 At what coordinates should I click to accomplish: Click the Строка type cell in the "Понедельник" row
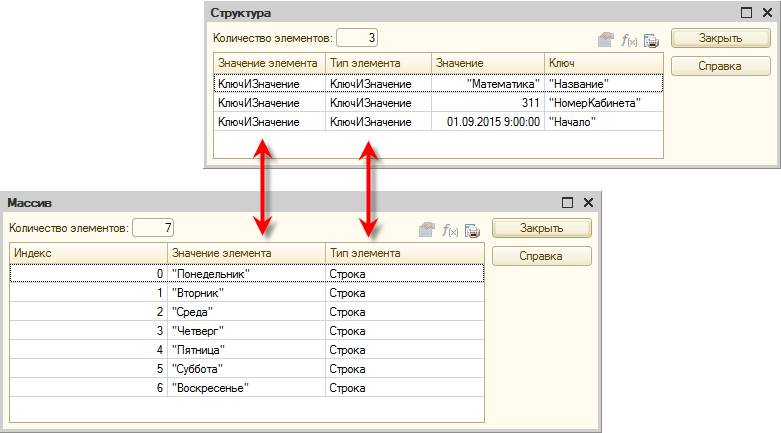pos(404,274)
